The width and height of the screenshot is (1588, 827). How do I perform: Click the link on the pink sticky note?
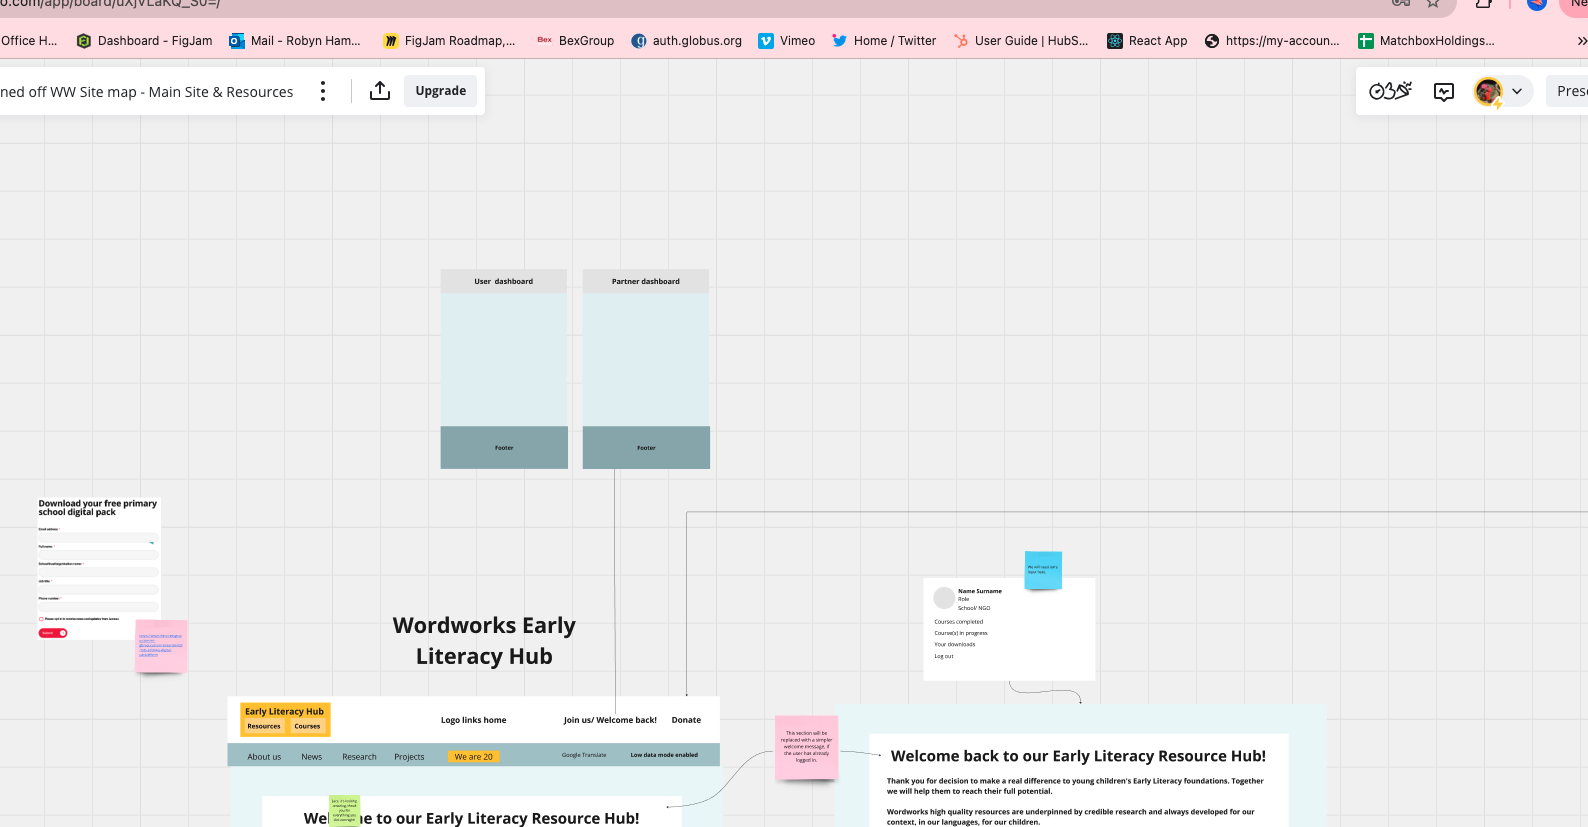tap(160, 644)
